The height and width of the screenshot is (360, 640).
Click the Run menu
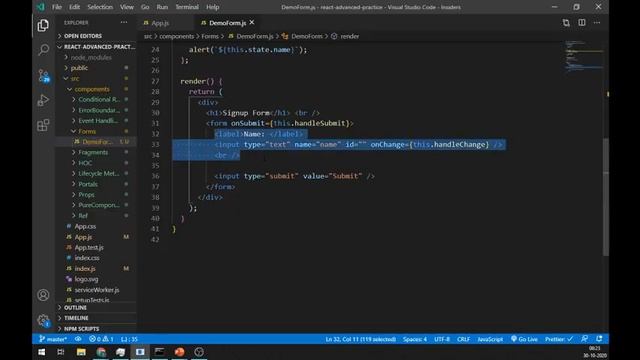(x=162, y=7)
